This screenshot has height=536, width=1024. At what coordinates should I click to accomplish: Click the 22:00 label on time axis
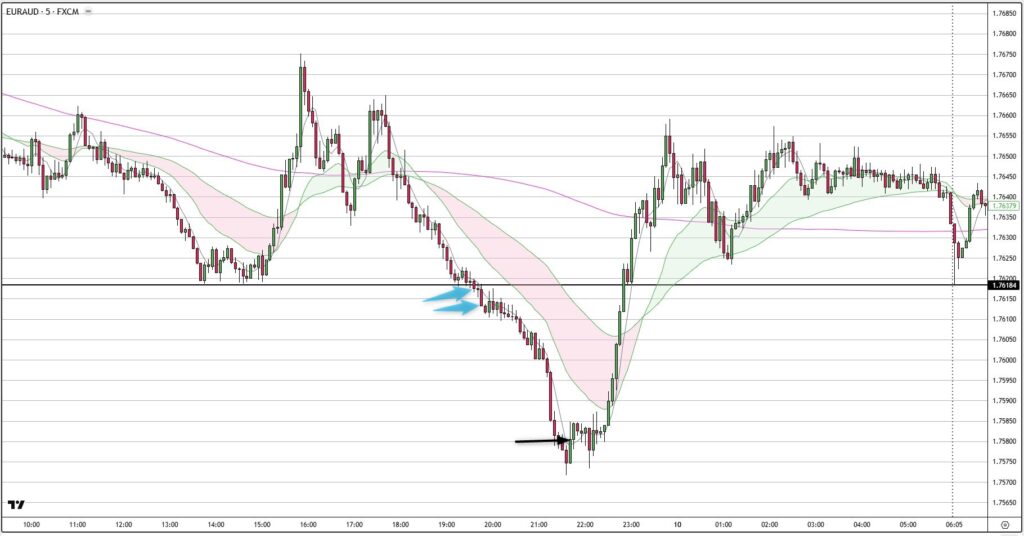585,524
